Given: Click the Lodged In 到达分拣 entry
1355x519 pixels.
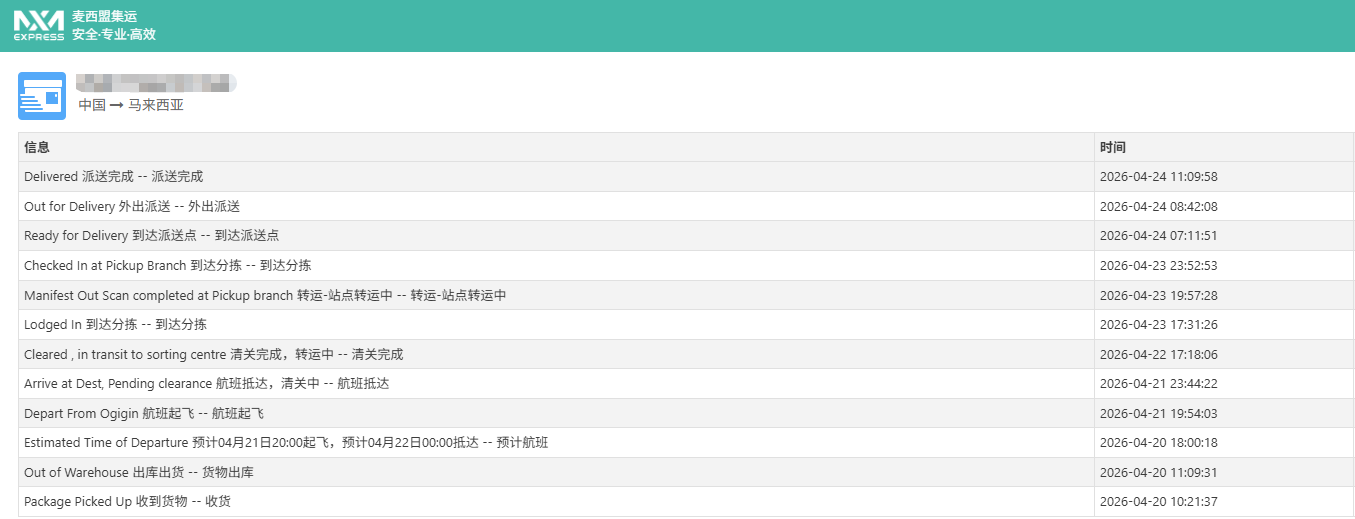Looking at the screenshot, I should (115, 324).
